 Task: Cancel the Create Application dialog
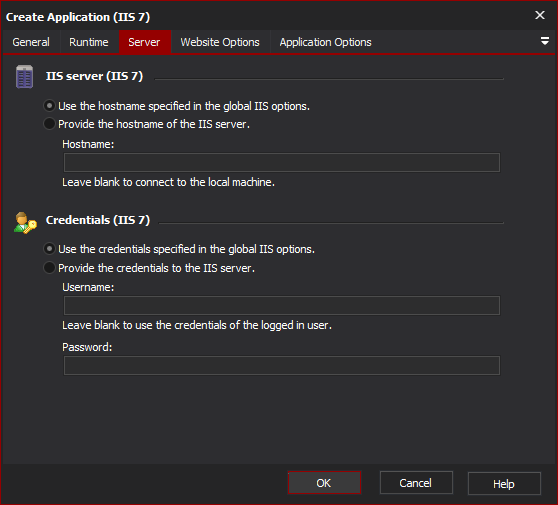pyautogui.click(x=416, y=483)
